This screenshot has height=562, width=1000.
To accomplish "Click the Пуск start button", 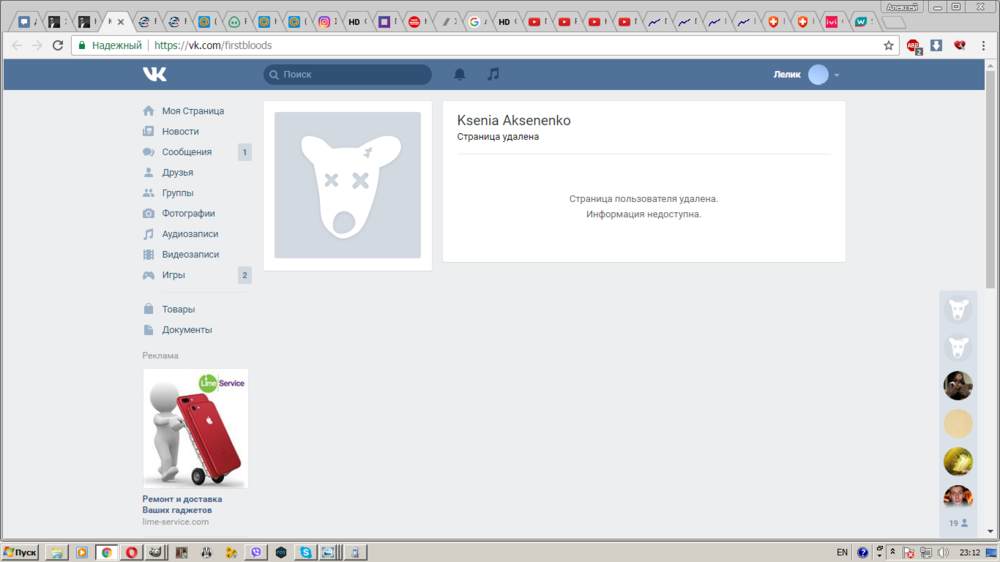I will (x=21, y=552).
